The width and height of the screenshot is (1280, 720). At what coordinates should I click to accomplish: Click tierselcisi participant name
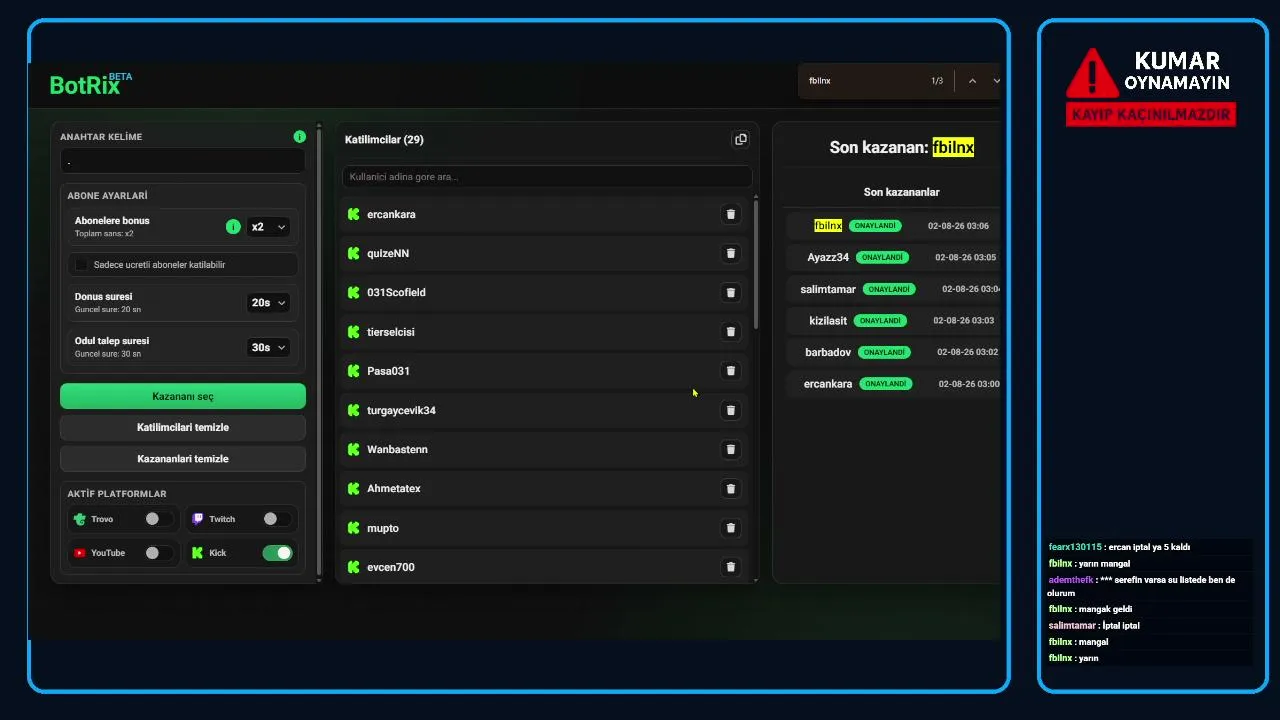coord(391,332)
